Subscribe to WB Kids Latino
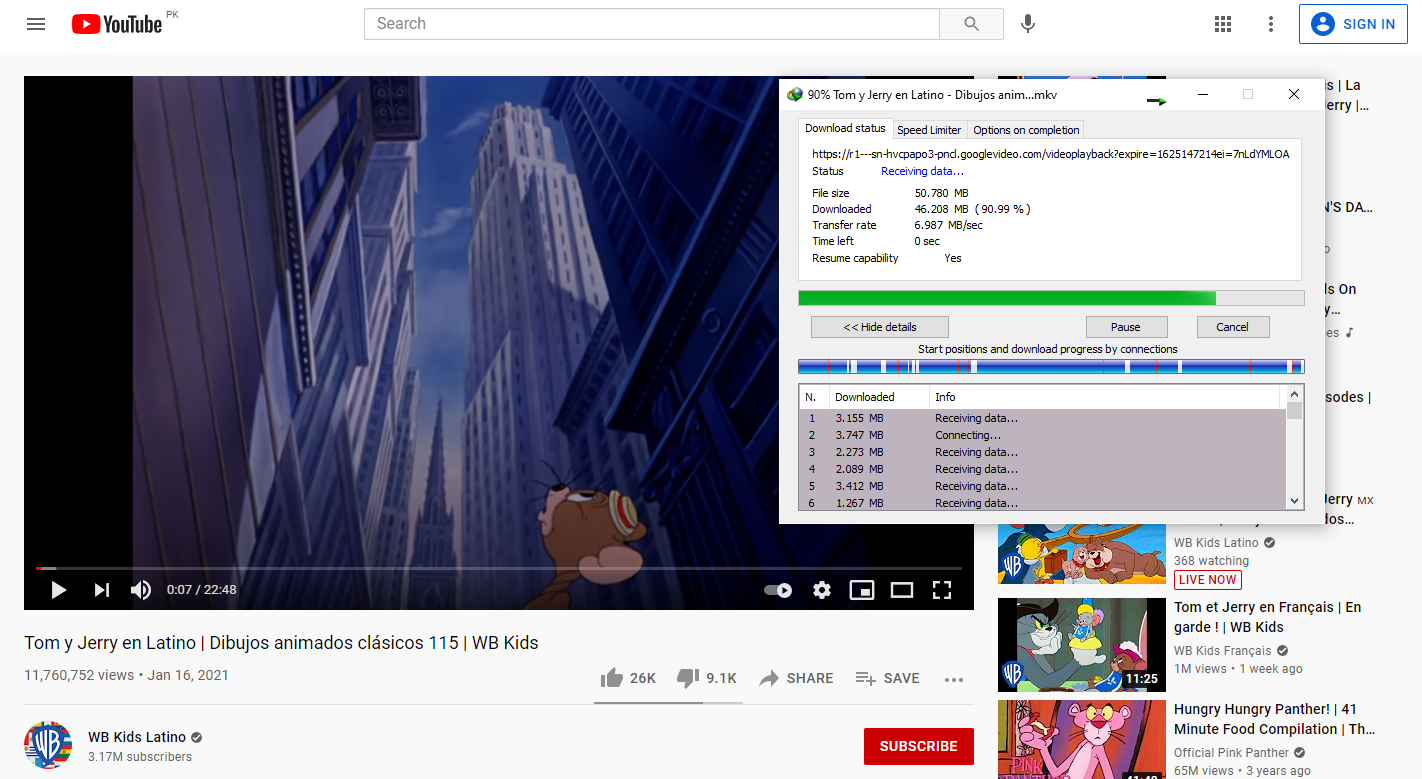Screen dimensions: 1422x779 click(x=918, y=746)
